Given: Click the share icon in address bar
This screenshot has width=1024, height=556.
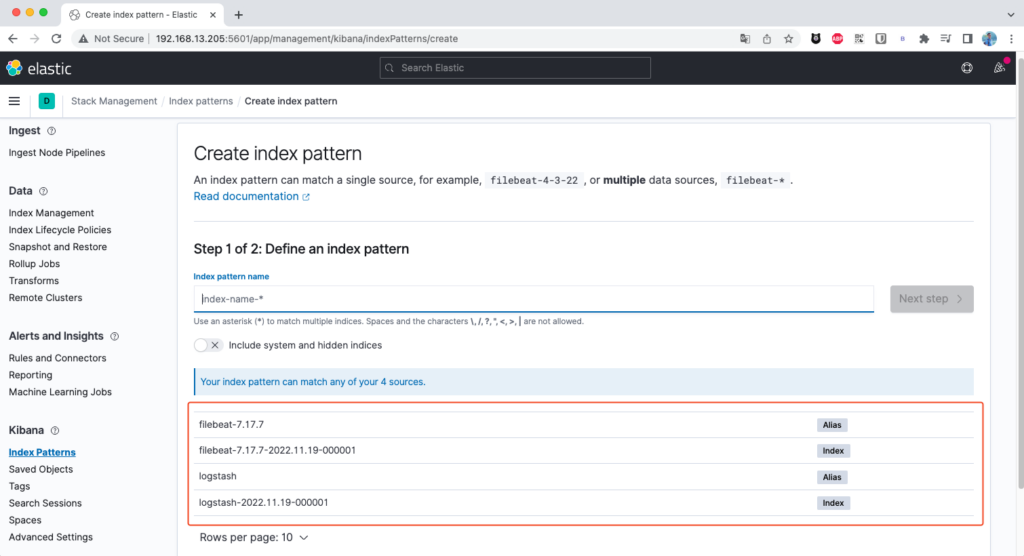Looking at the screenshot, I should pos(767,39).
